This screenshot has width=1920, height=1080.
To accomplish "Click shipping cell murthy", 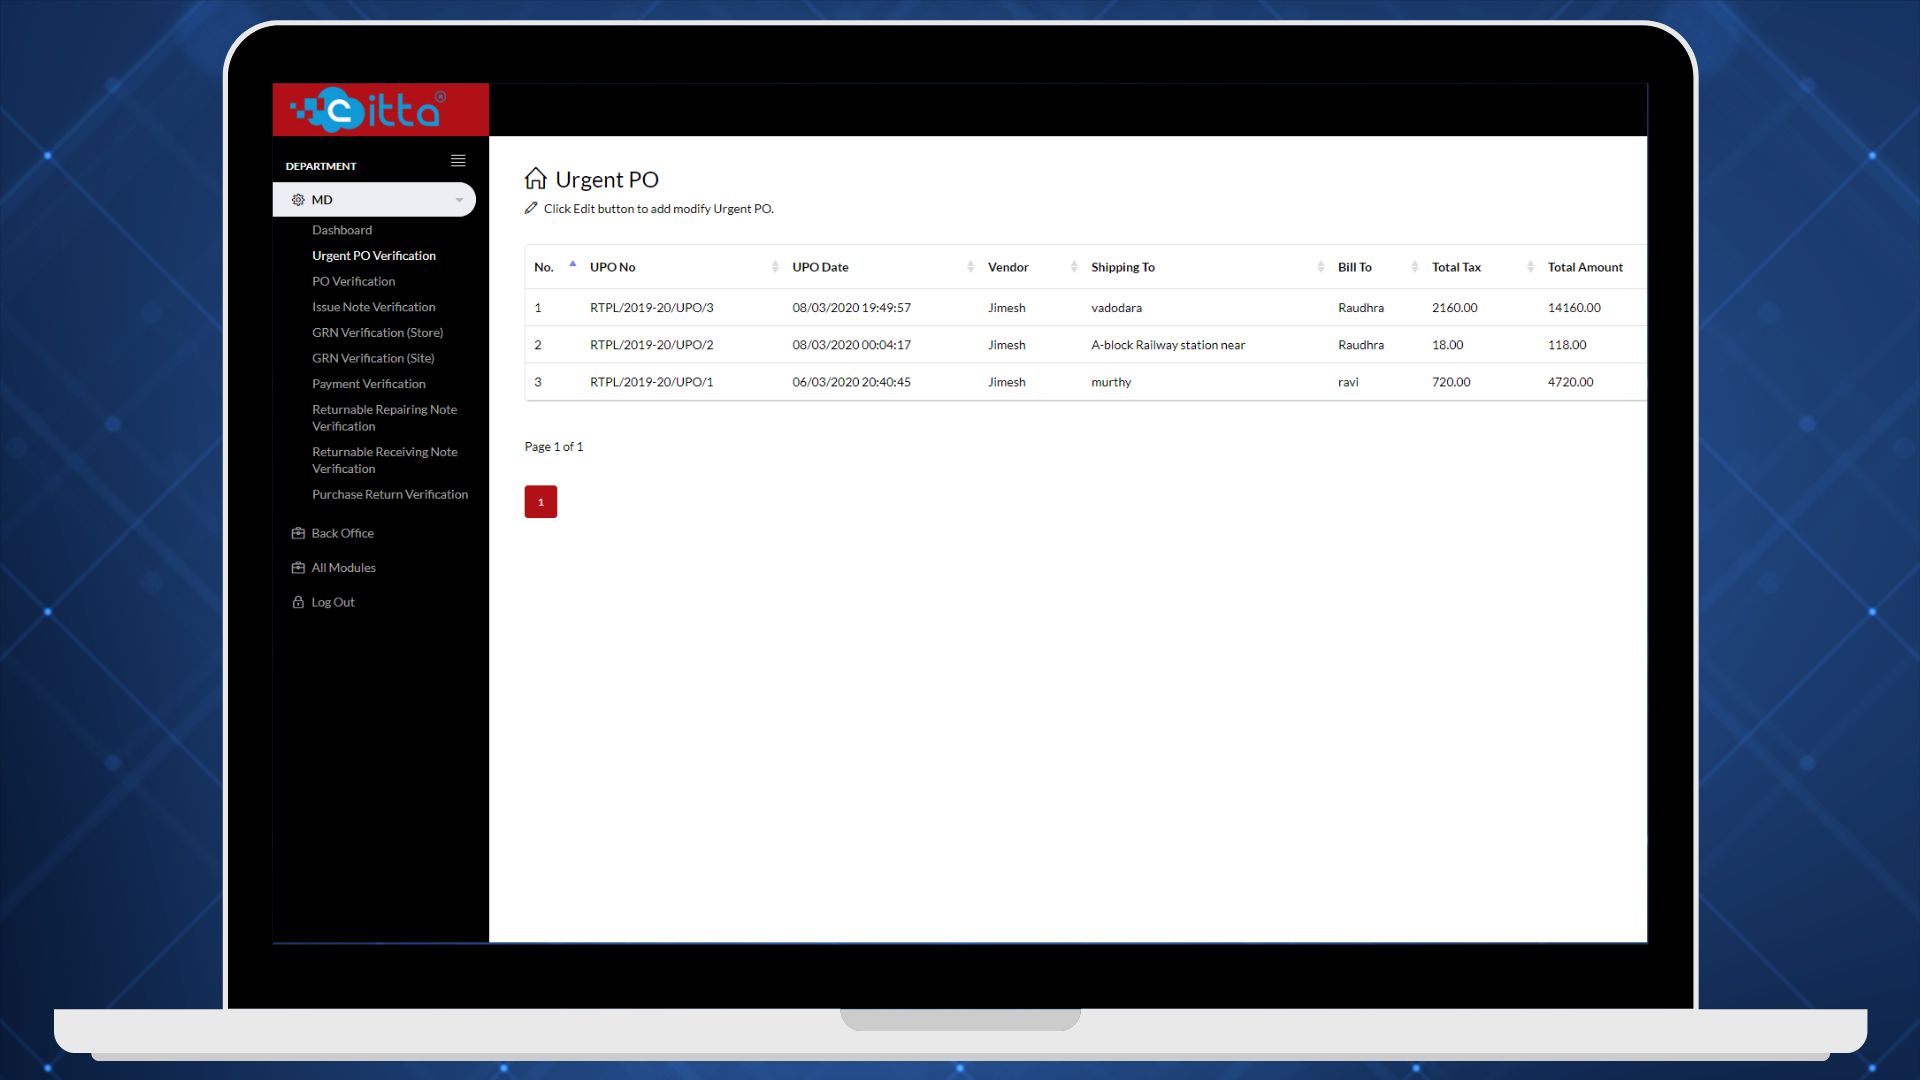I will [1111, 382].
